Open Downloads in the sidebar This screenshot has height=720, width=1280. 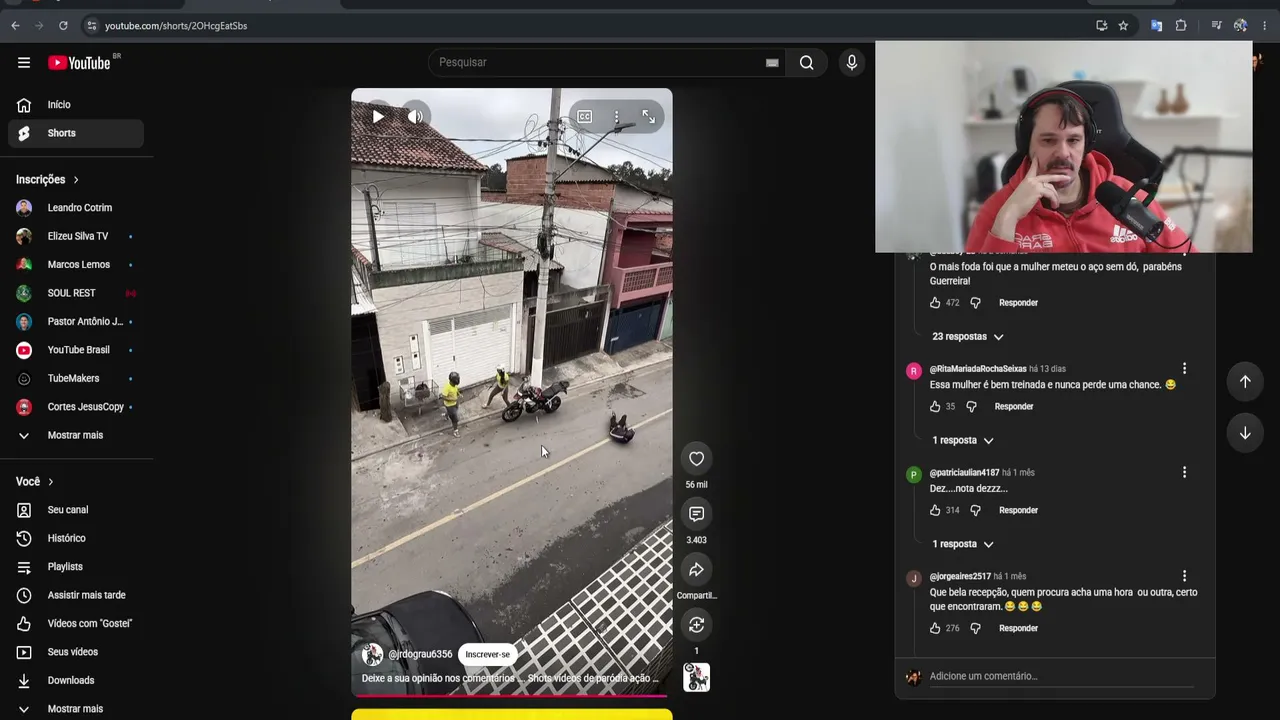coord(76,680)
